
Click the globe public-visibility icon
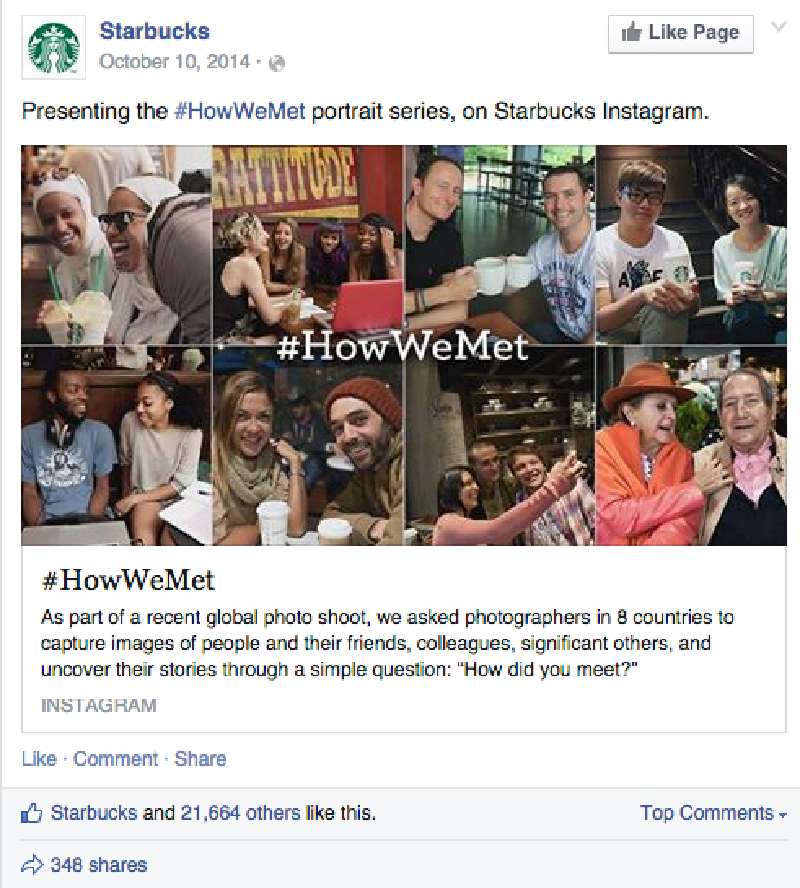(277, 63)
